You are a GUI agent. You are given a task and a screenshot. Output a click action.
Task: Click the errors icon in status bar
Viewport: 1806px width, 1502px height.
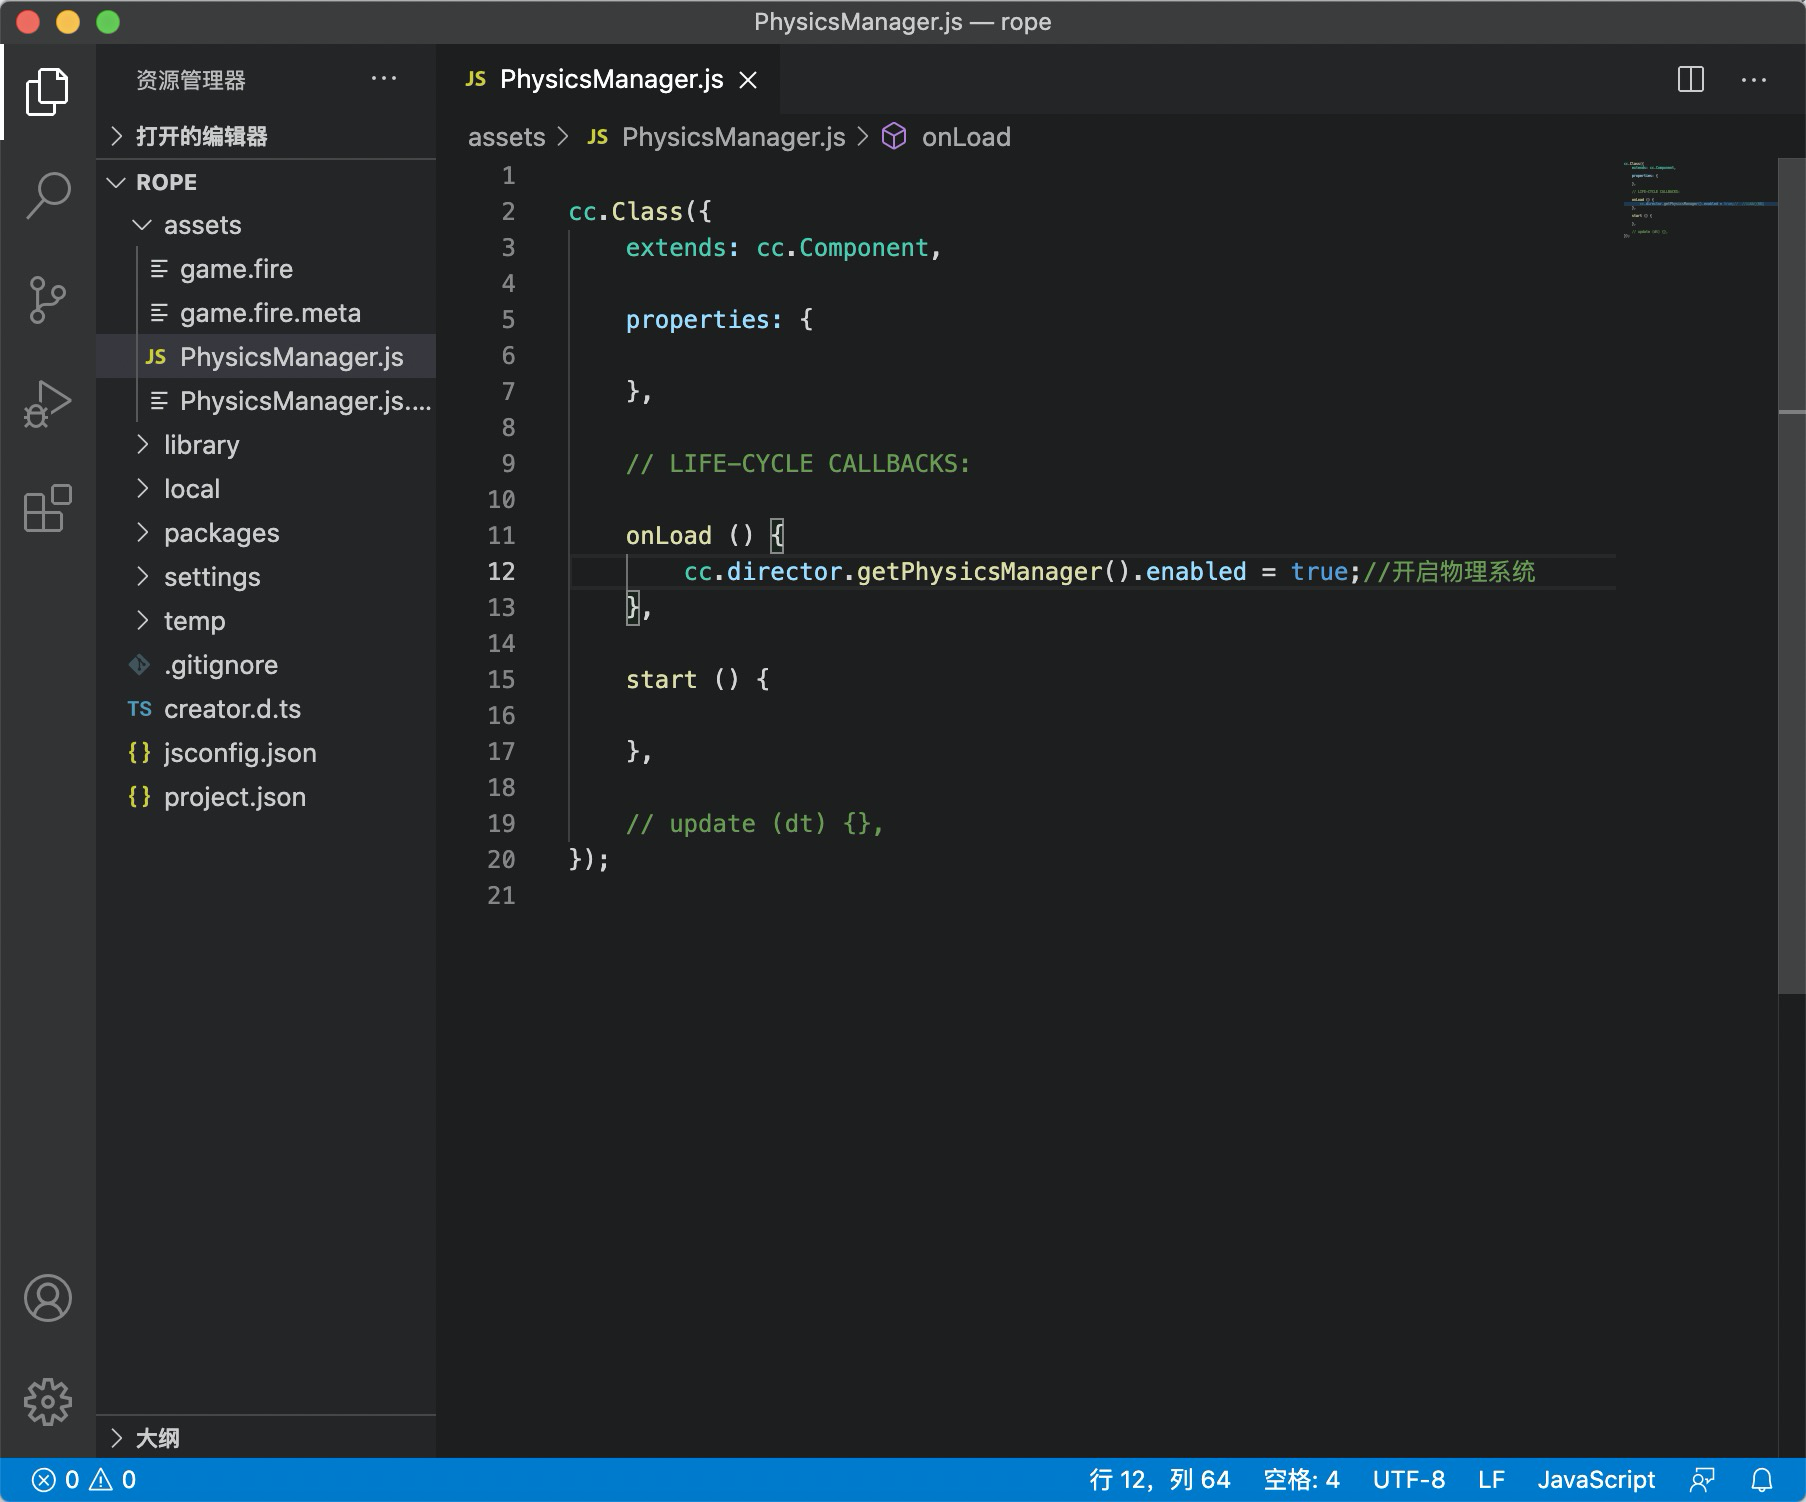[43, 1480]
